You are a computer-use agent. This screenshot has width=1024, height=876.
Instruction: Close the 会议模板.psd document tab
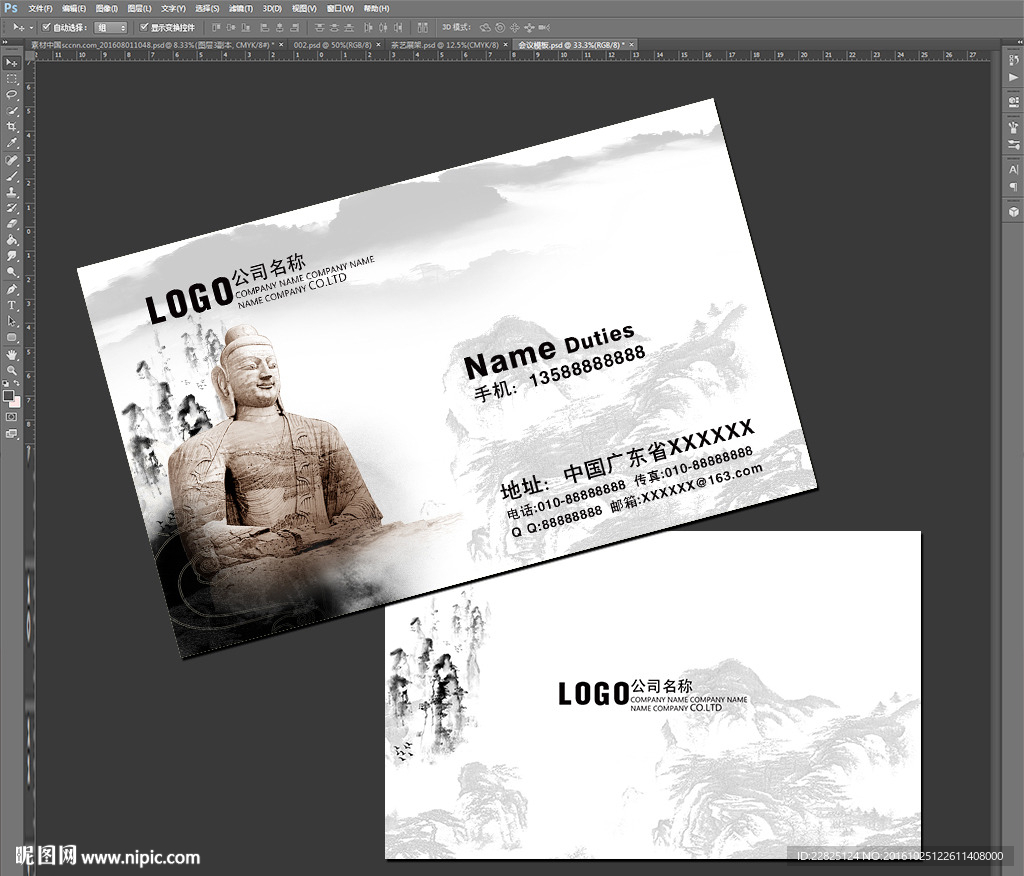[x=632, y=45]
